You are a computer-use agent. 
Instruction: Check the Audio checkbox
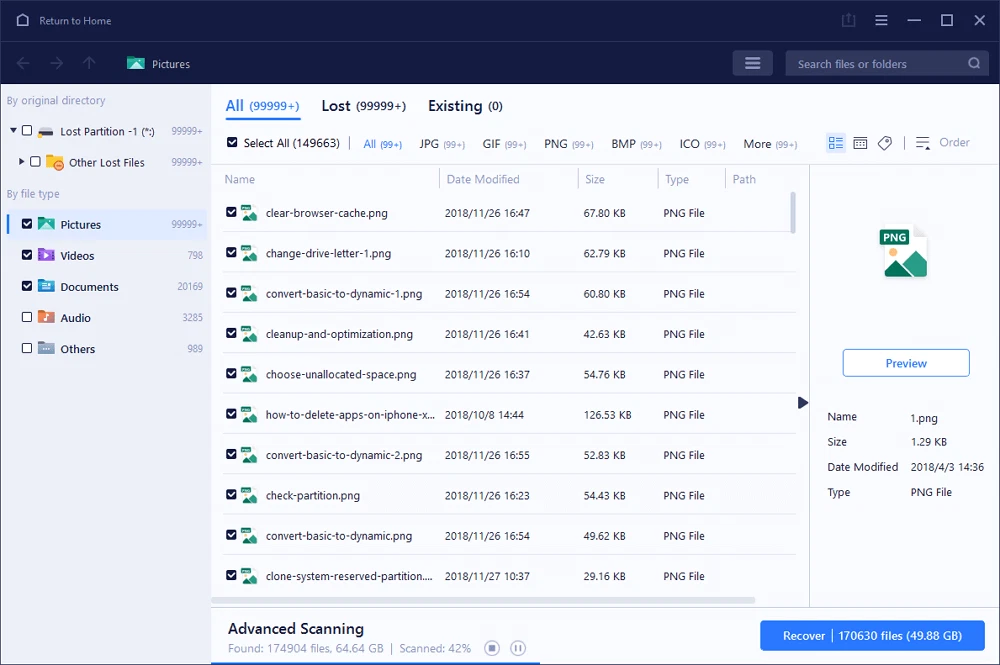pyautogui.click(x=27, y=317)
